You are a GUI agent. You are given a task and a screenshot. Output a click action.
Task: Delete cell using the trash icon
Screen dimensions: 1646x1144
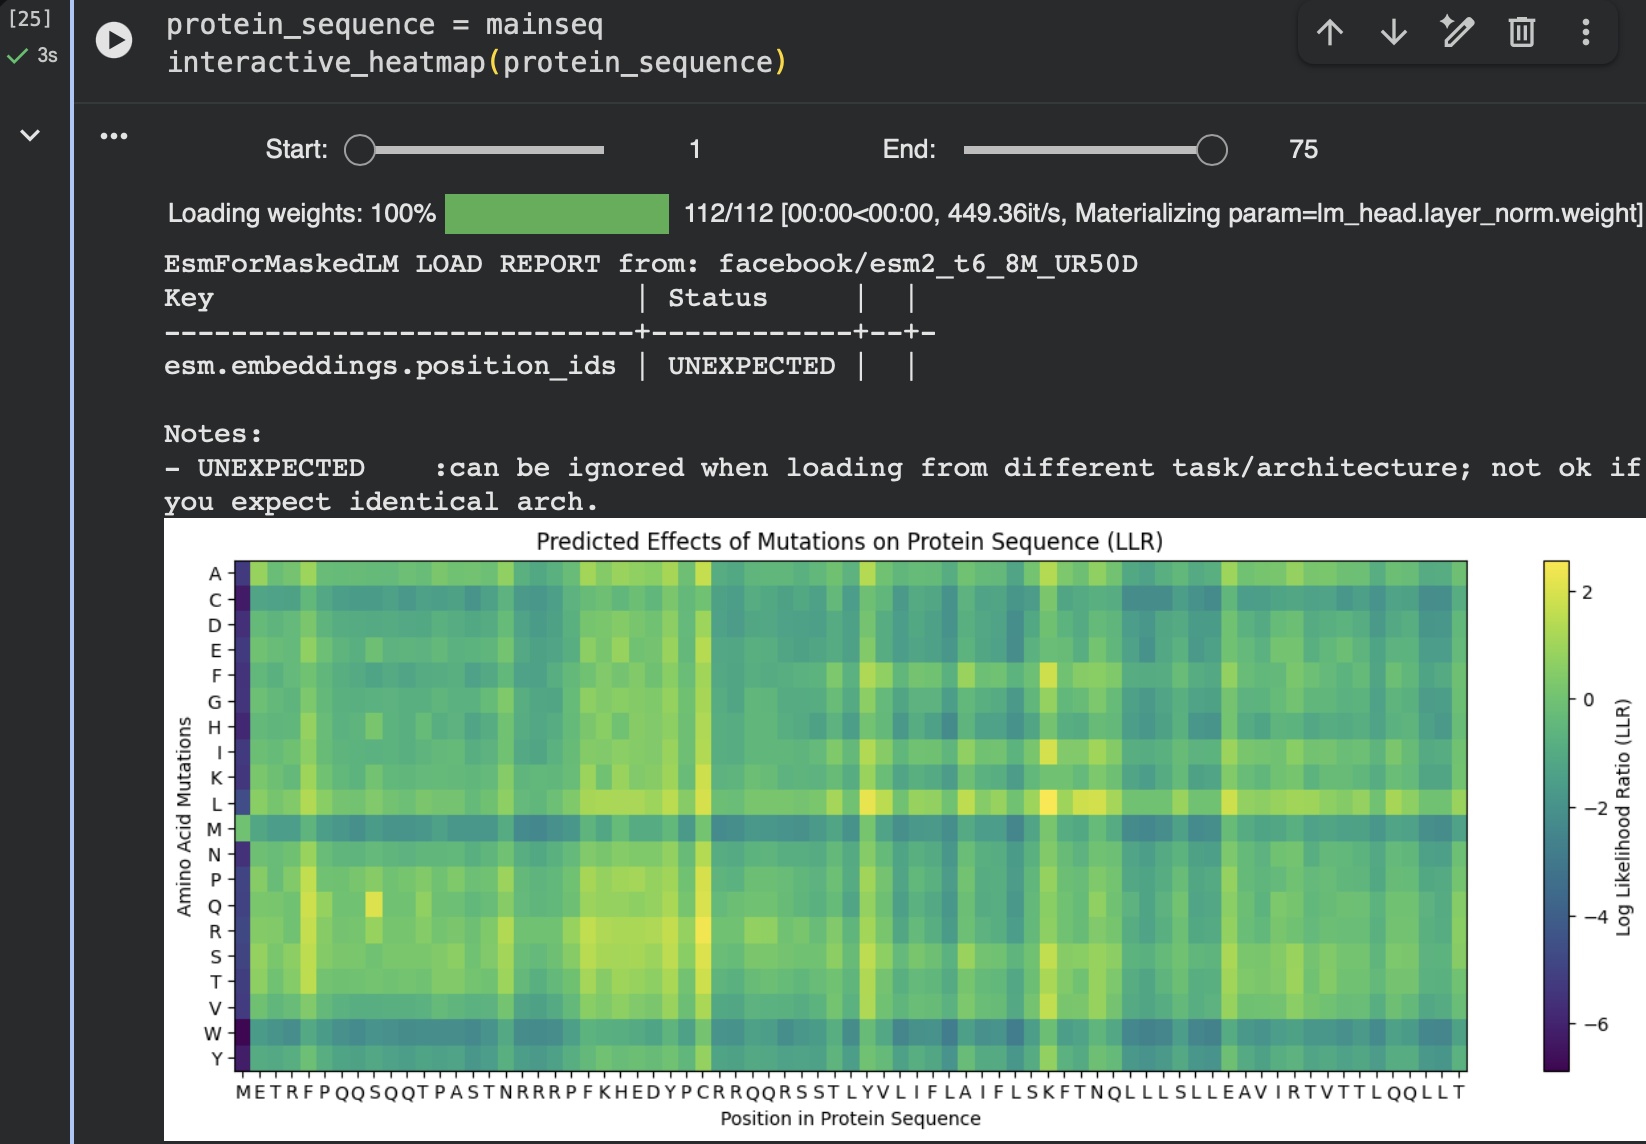tap(1522, 33)
